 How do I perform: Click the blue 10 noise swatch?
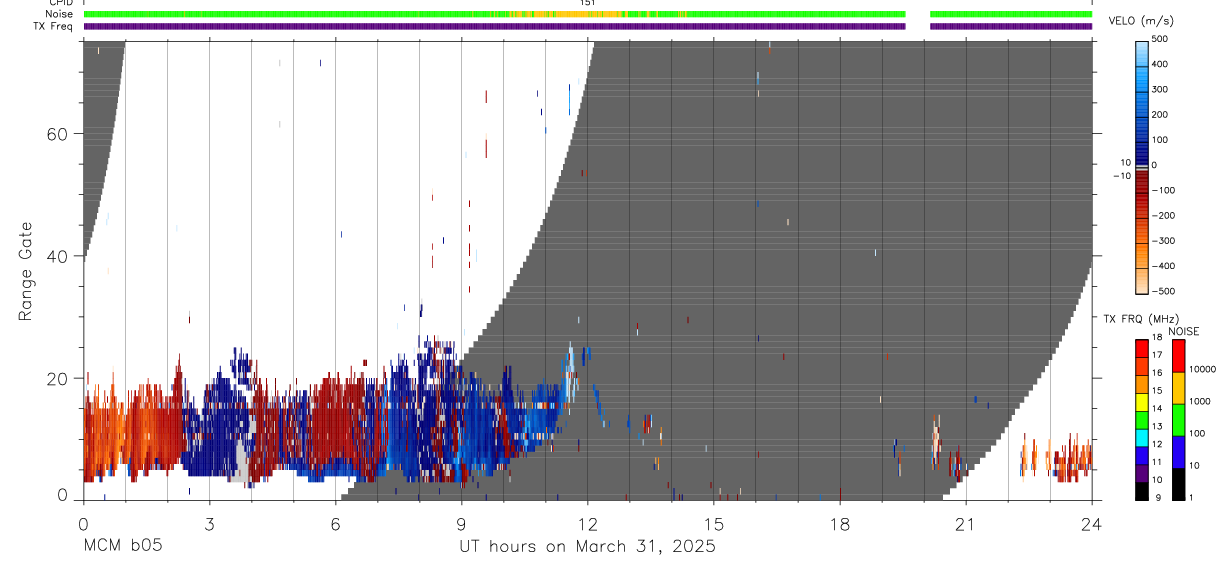tap(1178, 452)
